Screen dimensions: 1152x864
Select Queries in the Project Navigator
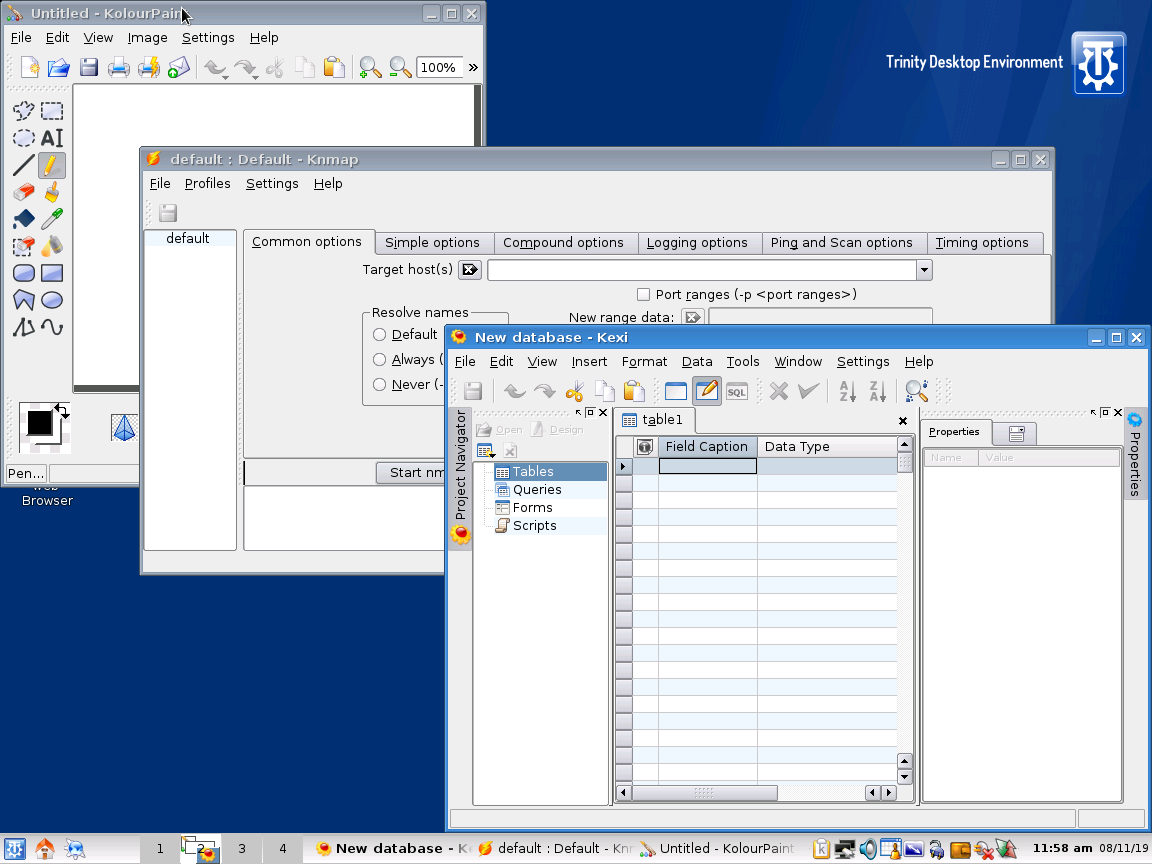pyautogui.click(x=537, y=489)
